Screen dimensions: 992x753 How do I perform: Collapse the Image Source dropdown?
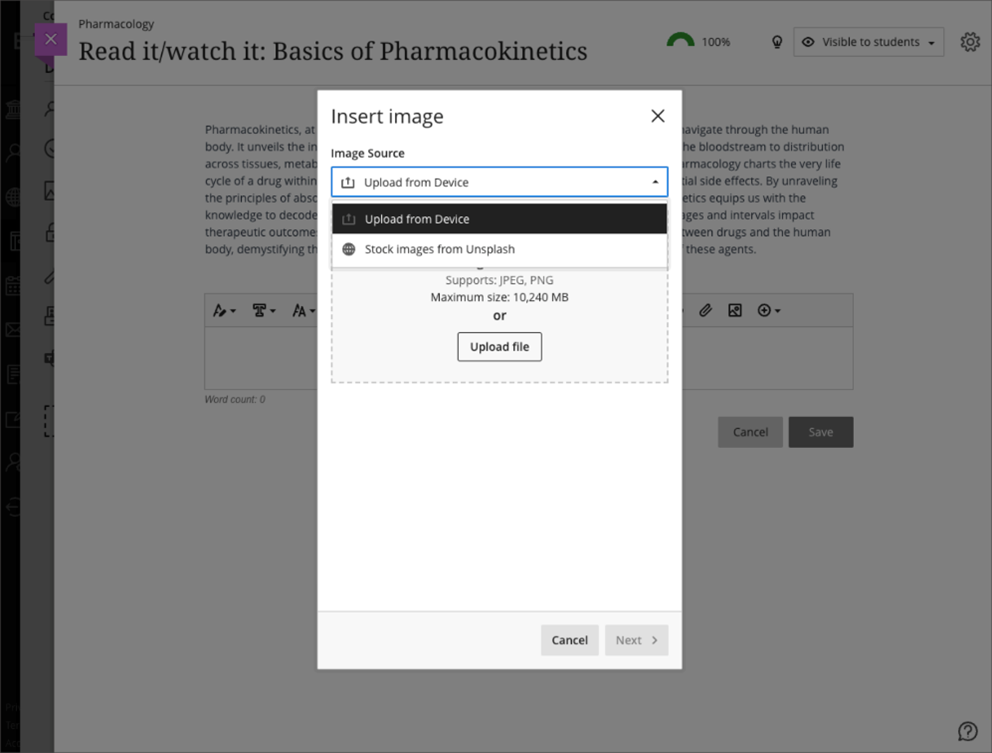pos(655,182)
